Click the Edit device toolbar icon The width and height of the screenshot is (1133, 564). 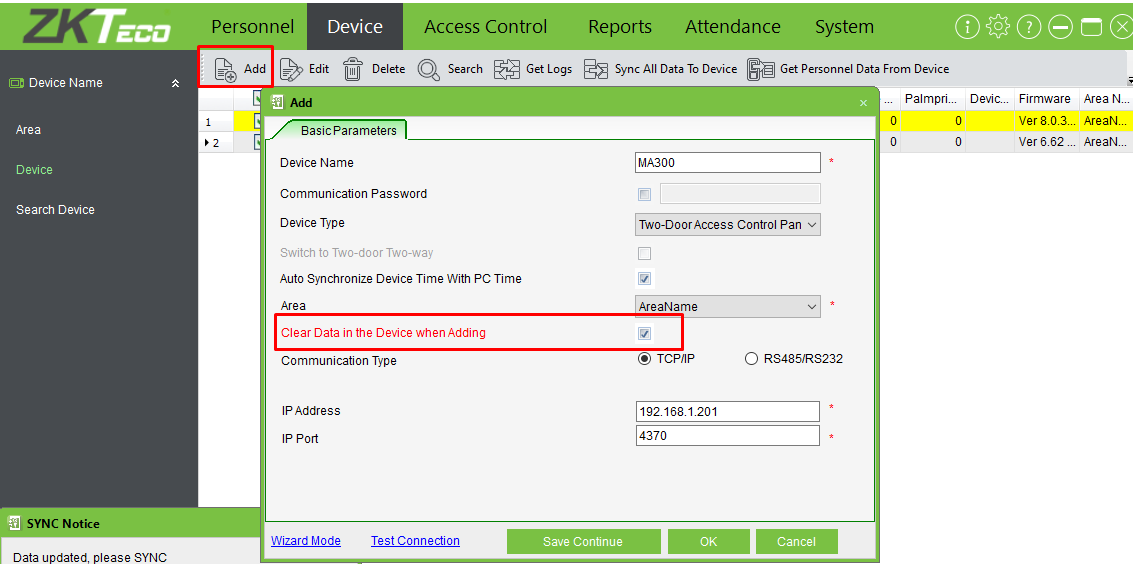pos(291,69)
